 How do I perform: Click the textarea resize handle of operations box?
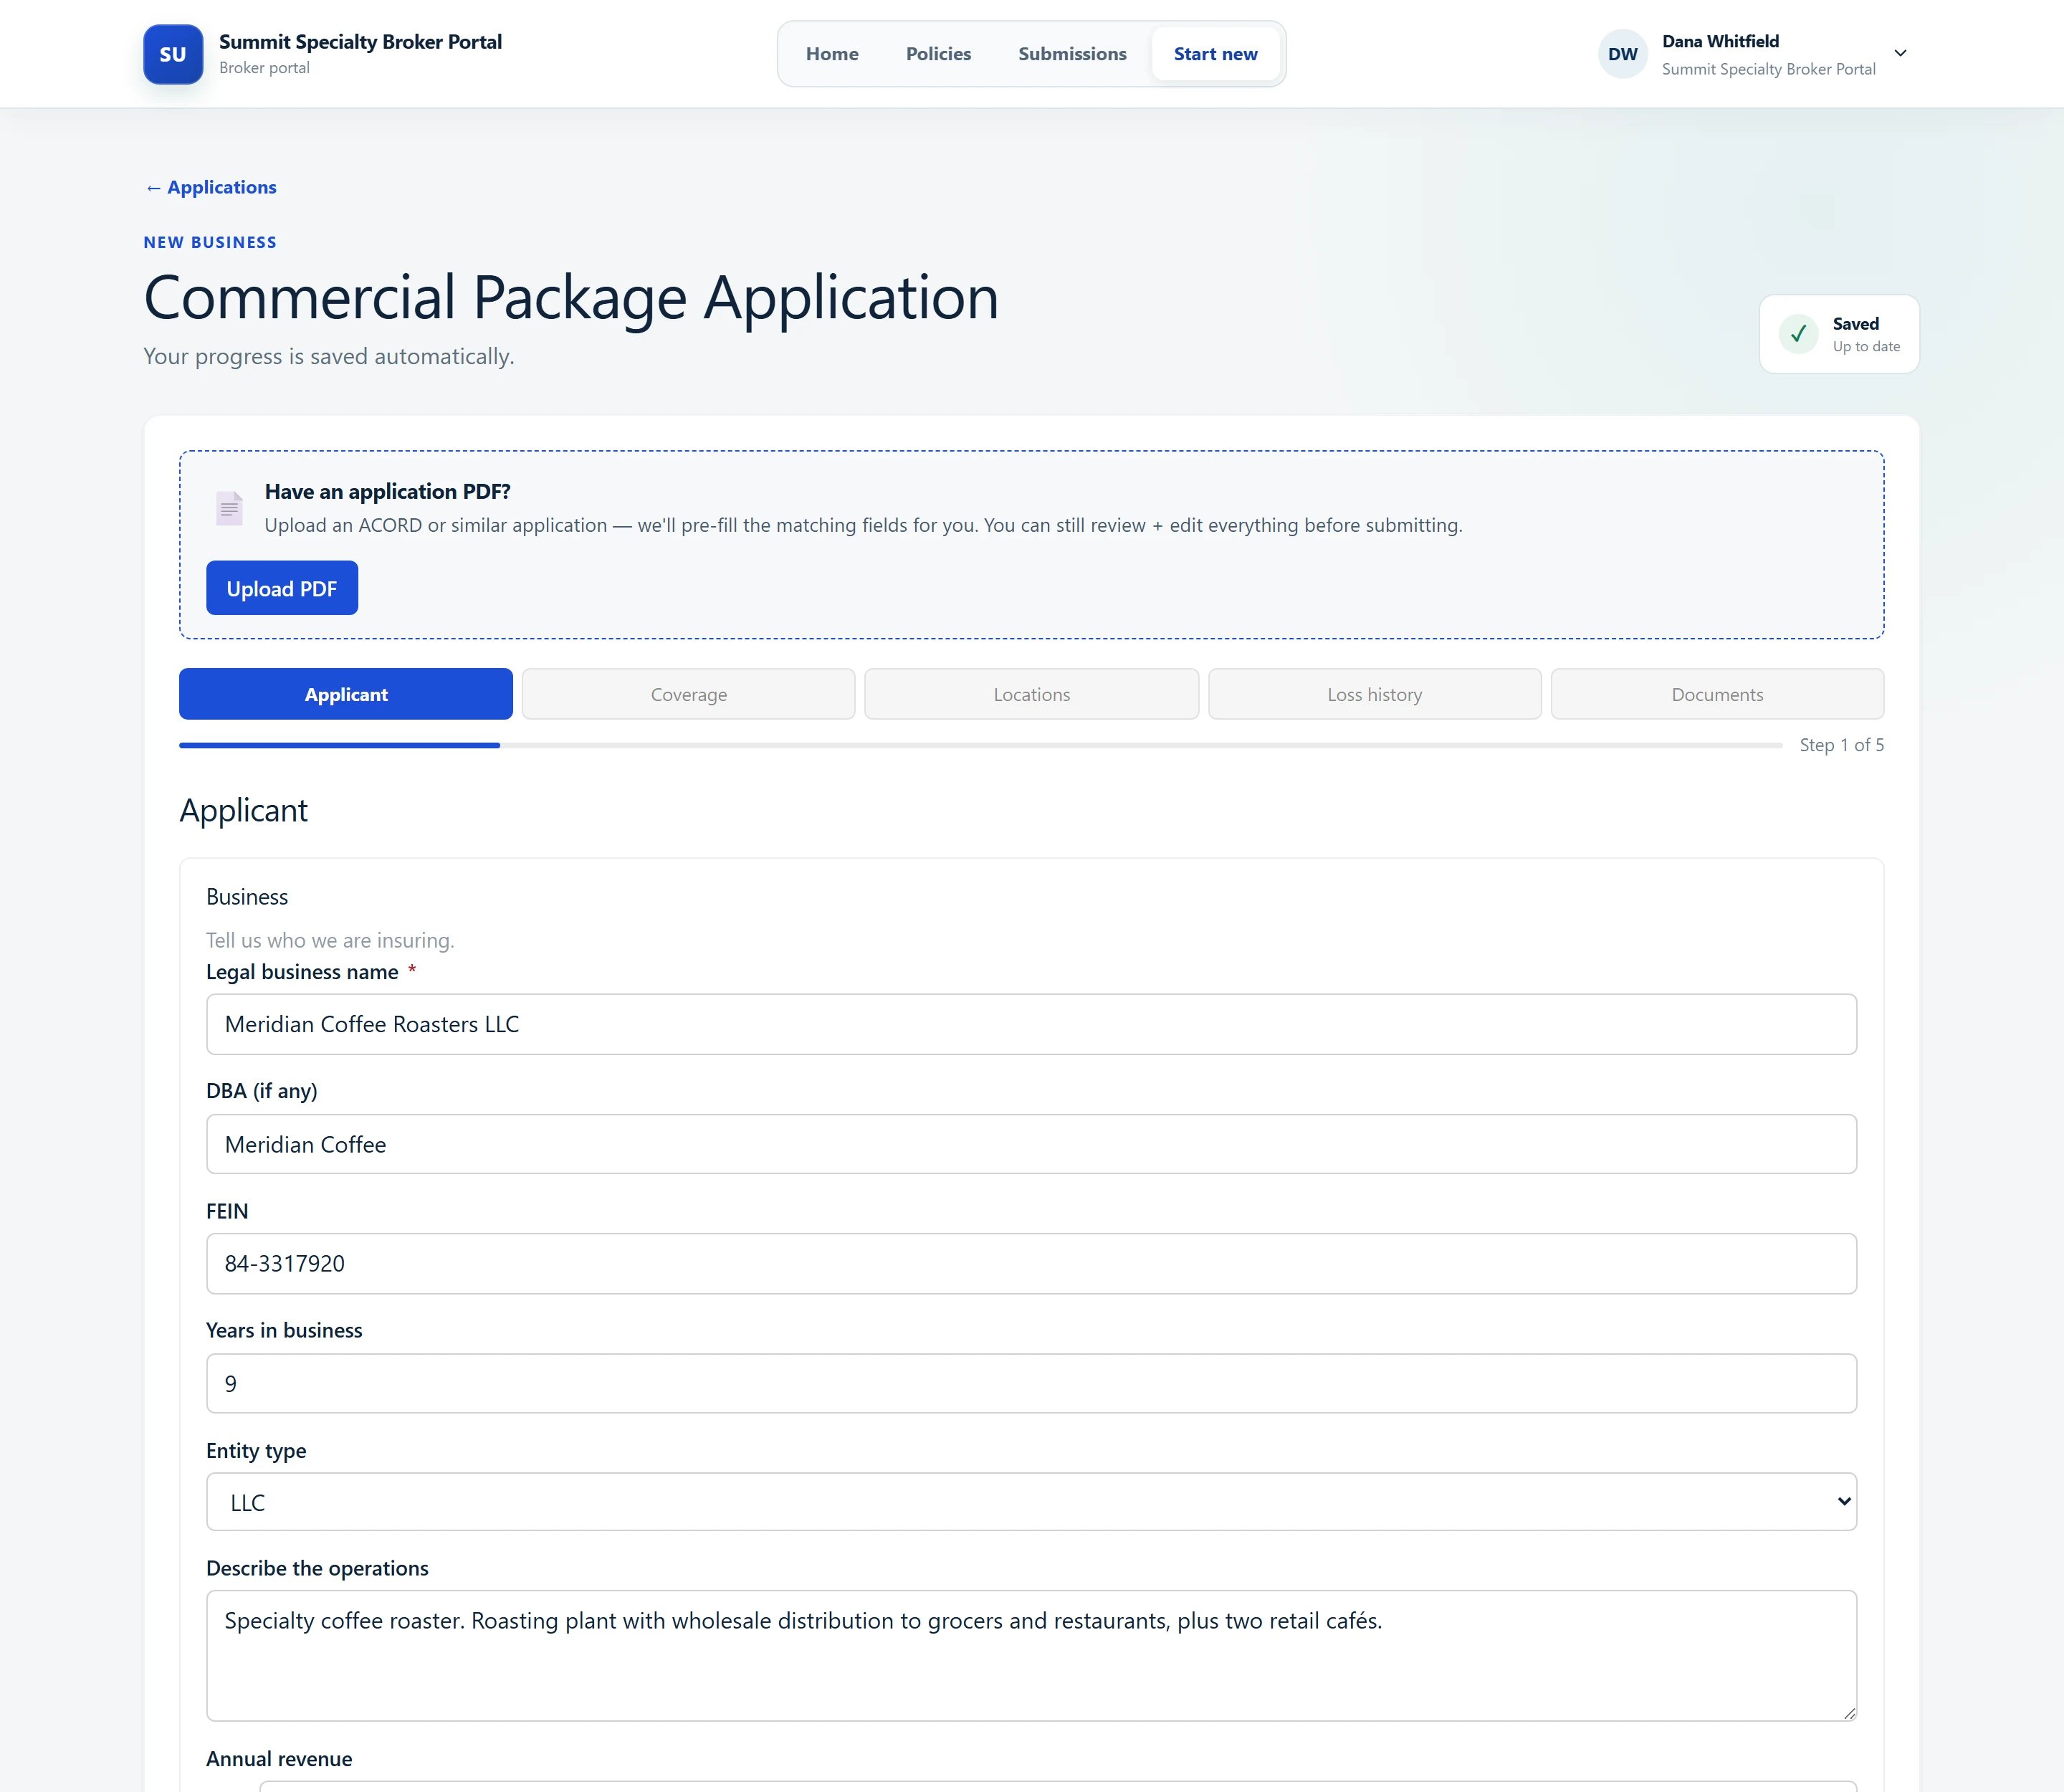1849,1713
